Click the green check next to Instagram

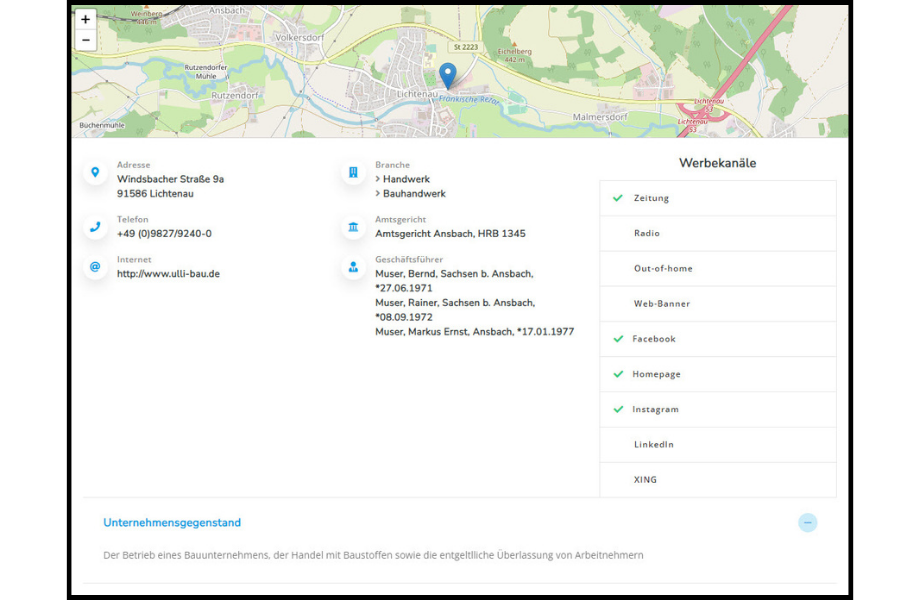click(618, 409)
